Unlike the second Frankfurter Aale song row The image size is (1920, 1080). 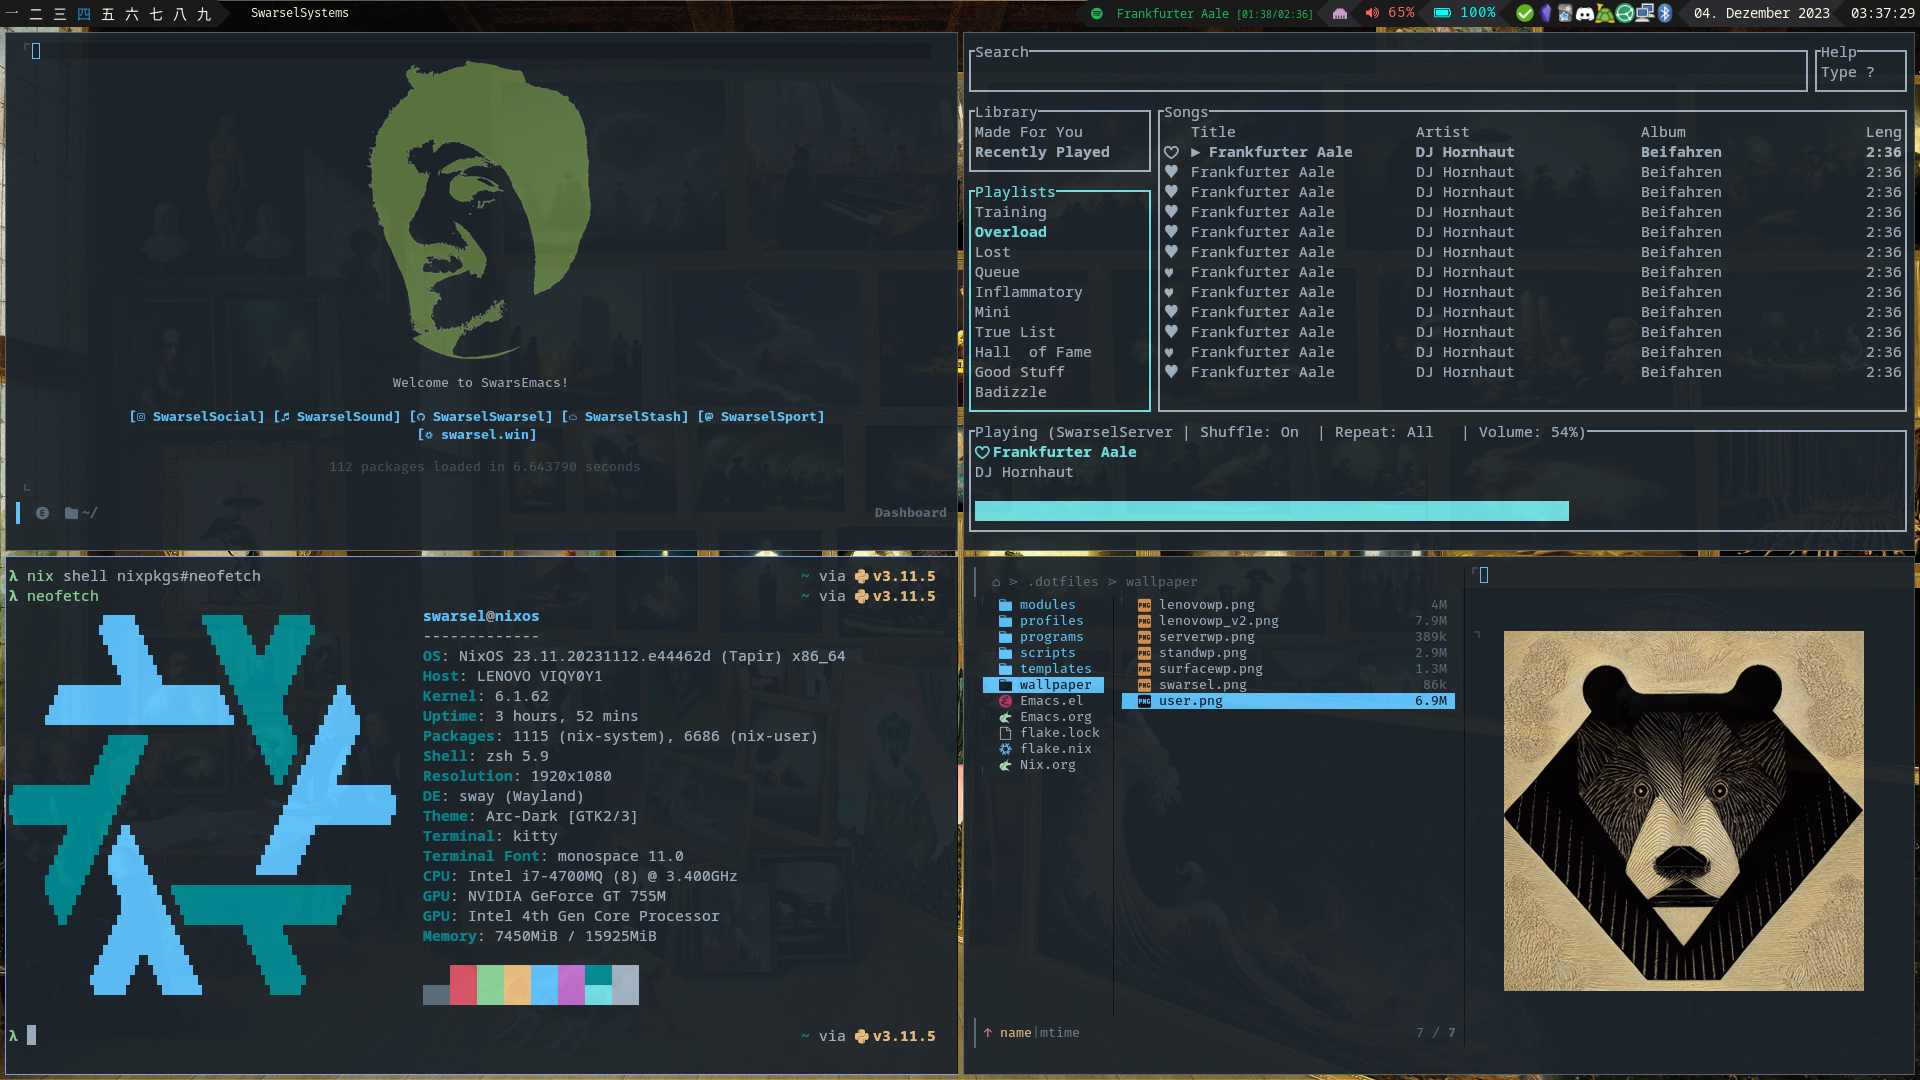pos(1171,172)
